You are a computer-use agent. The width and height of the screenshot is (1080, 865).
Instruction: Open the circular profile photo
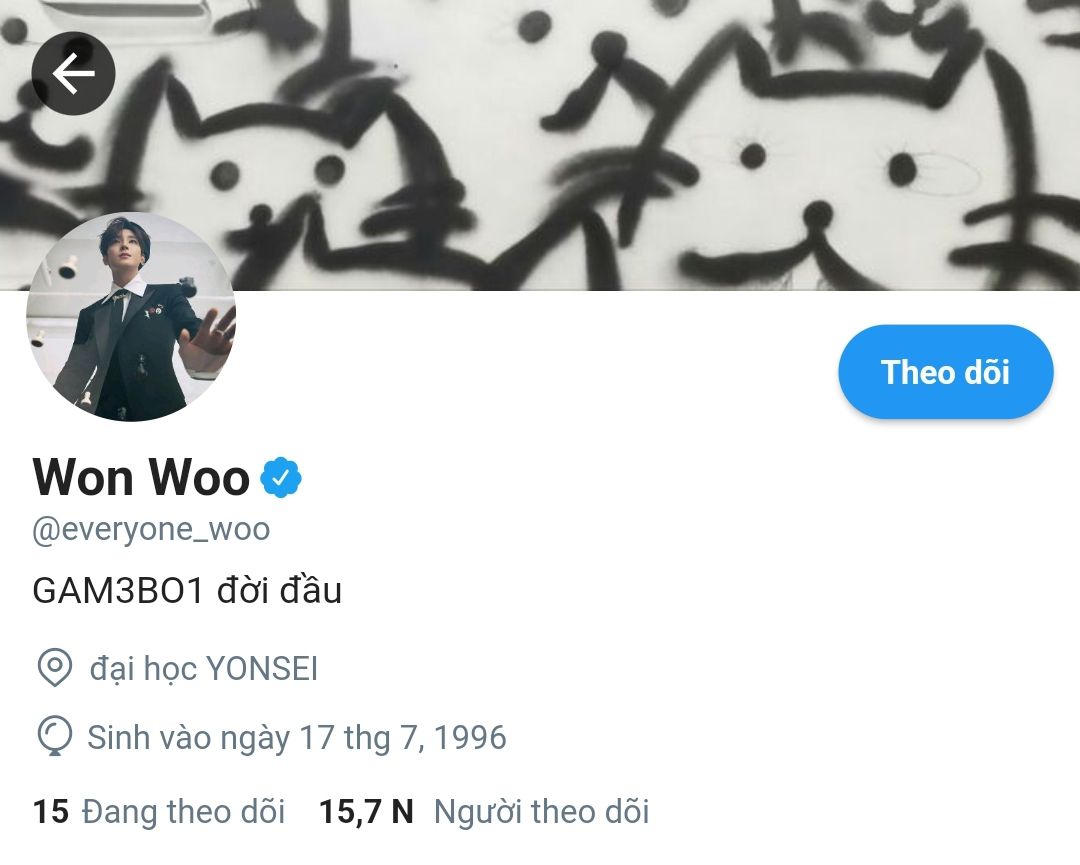131,317
